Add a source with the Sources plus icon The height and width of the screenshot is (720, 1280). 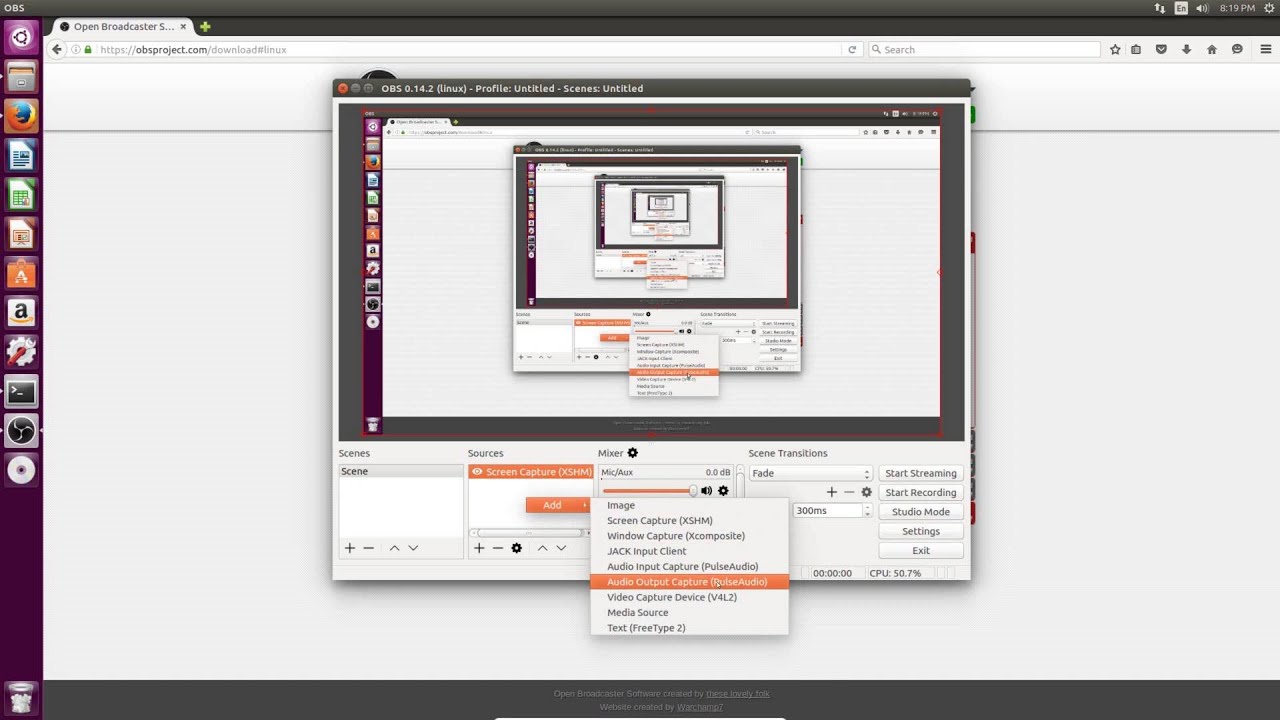(479, 548)
